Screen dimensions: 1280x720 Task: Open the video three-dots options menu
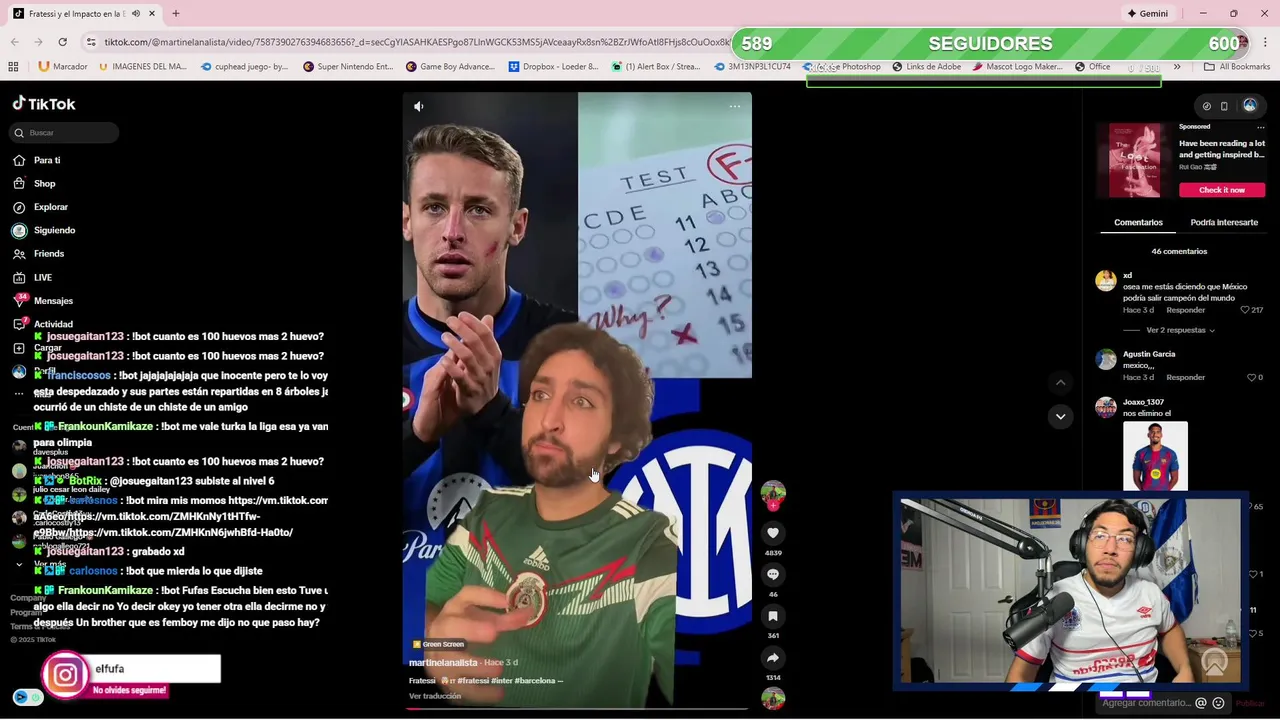click(735, 106)
